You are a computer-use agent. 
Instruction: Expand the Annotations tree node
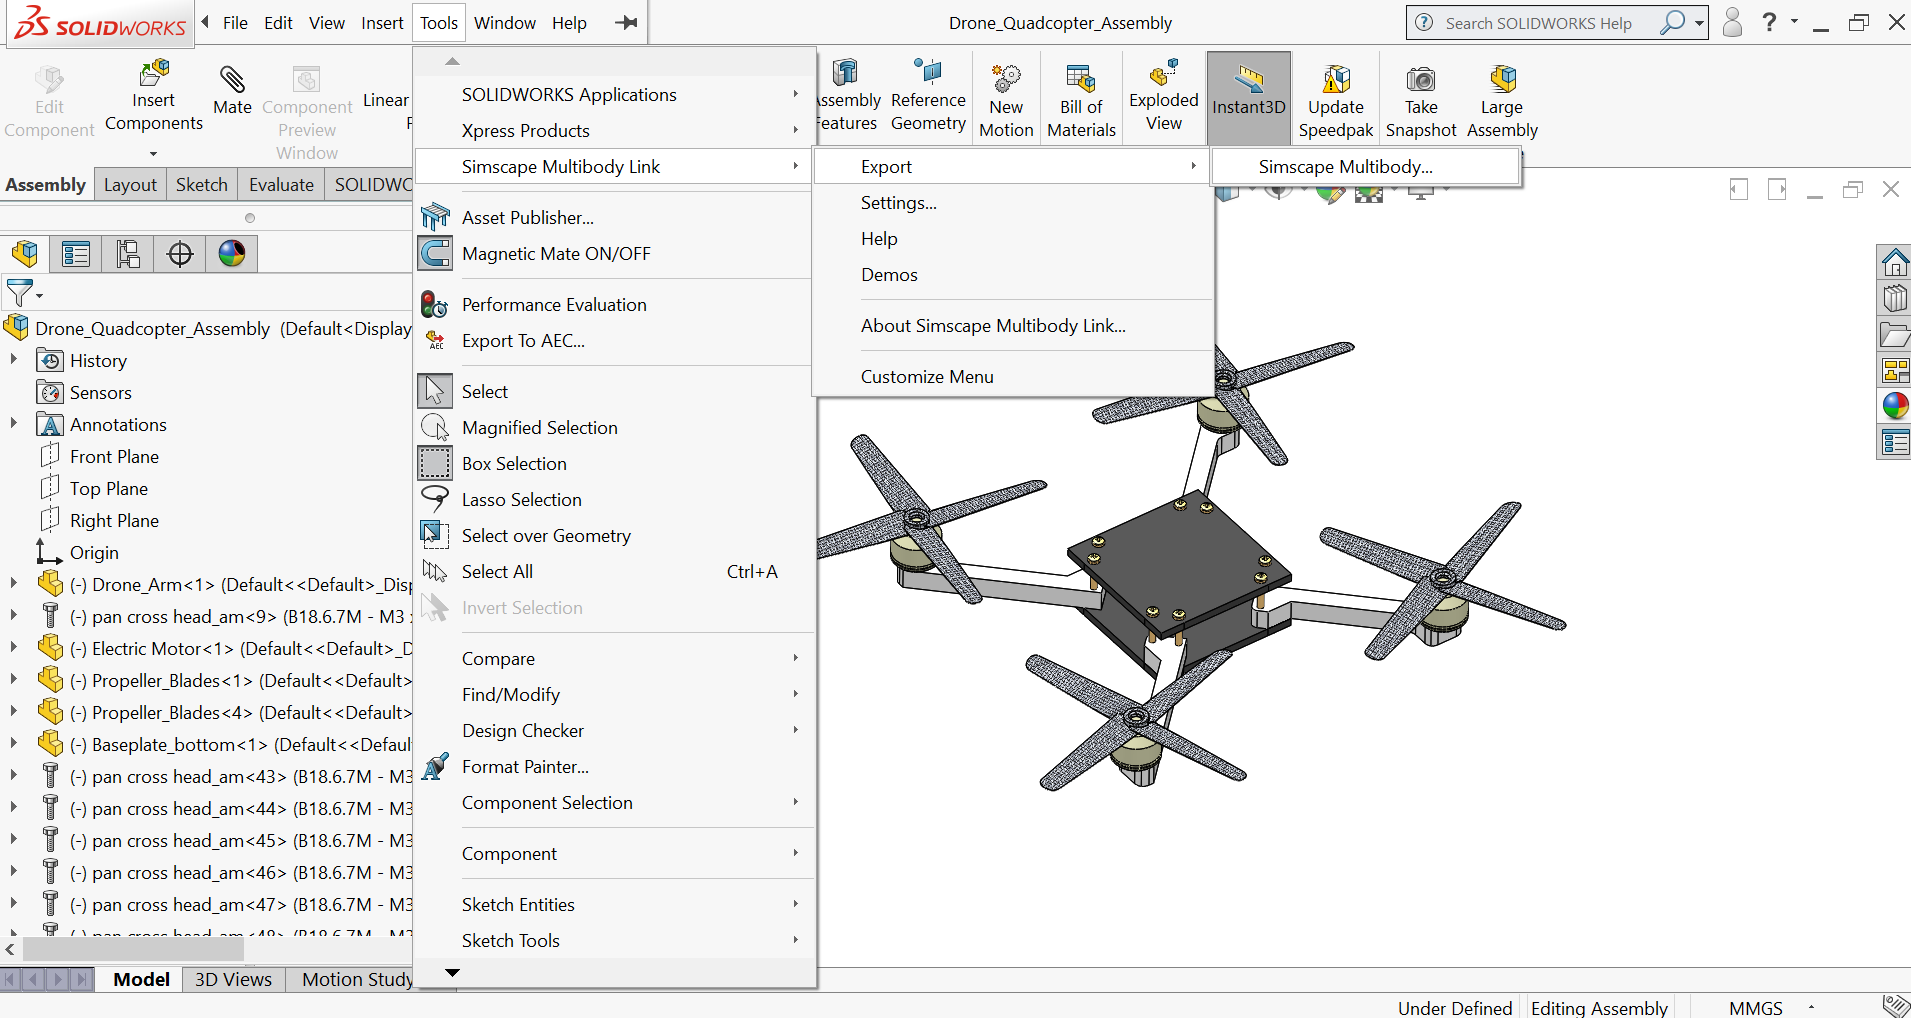[13, 423]
